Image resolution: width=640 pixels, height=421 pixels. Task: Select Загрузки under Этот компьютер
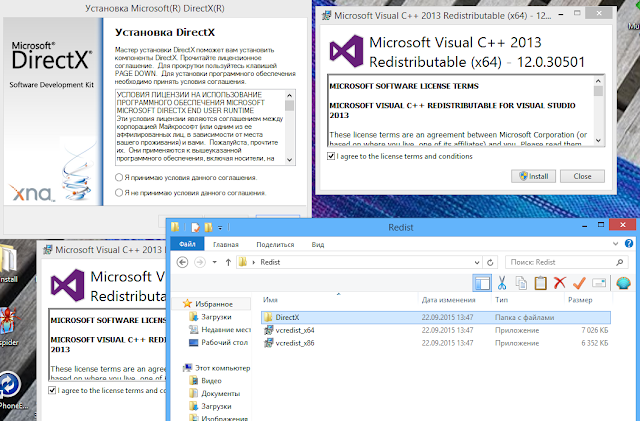pos(211,406)
